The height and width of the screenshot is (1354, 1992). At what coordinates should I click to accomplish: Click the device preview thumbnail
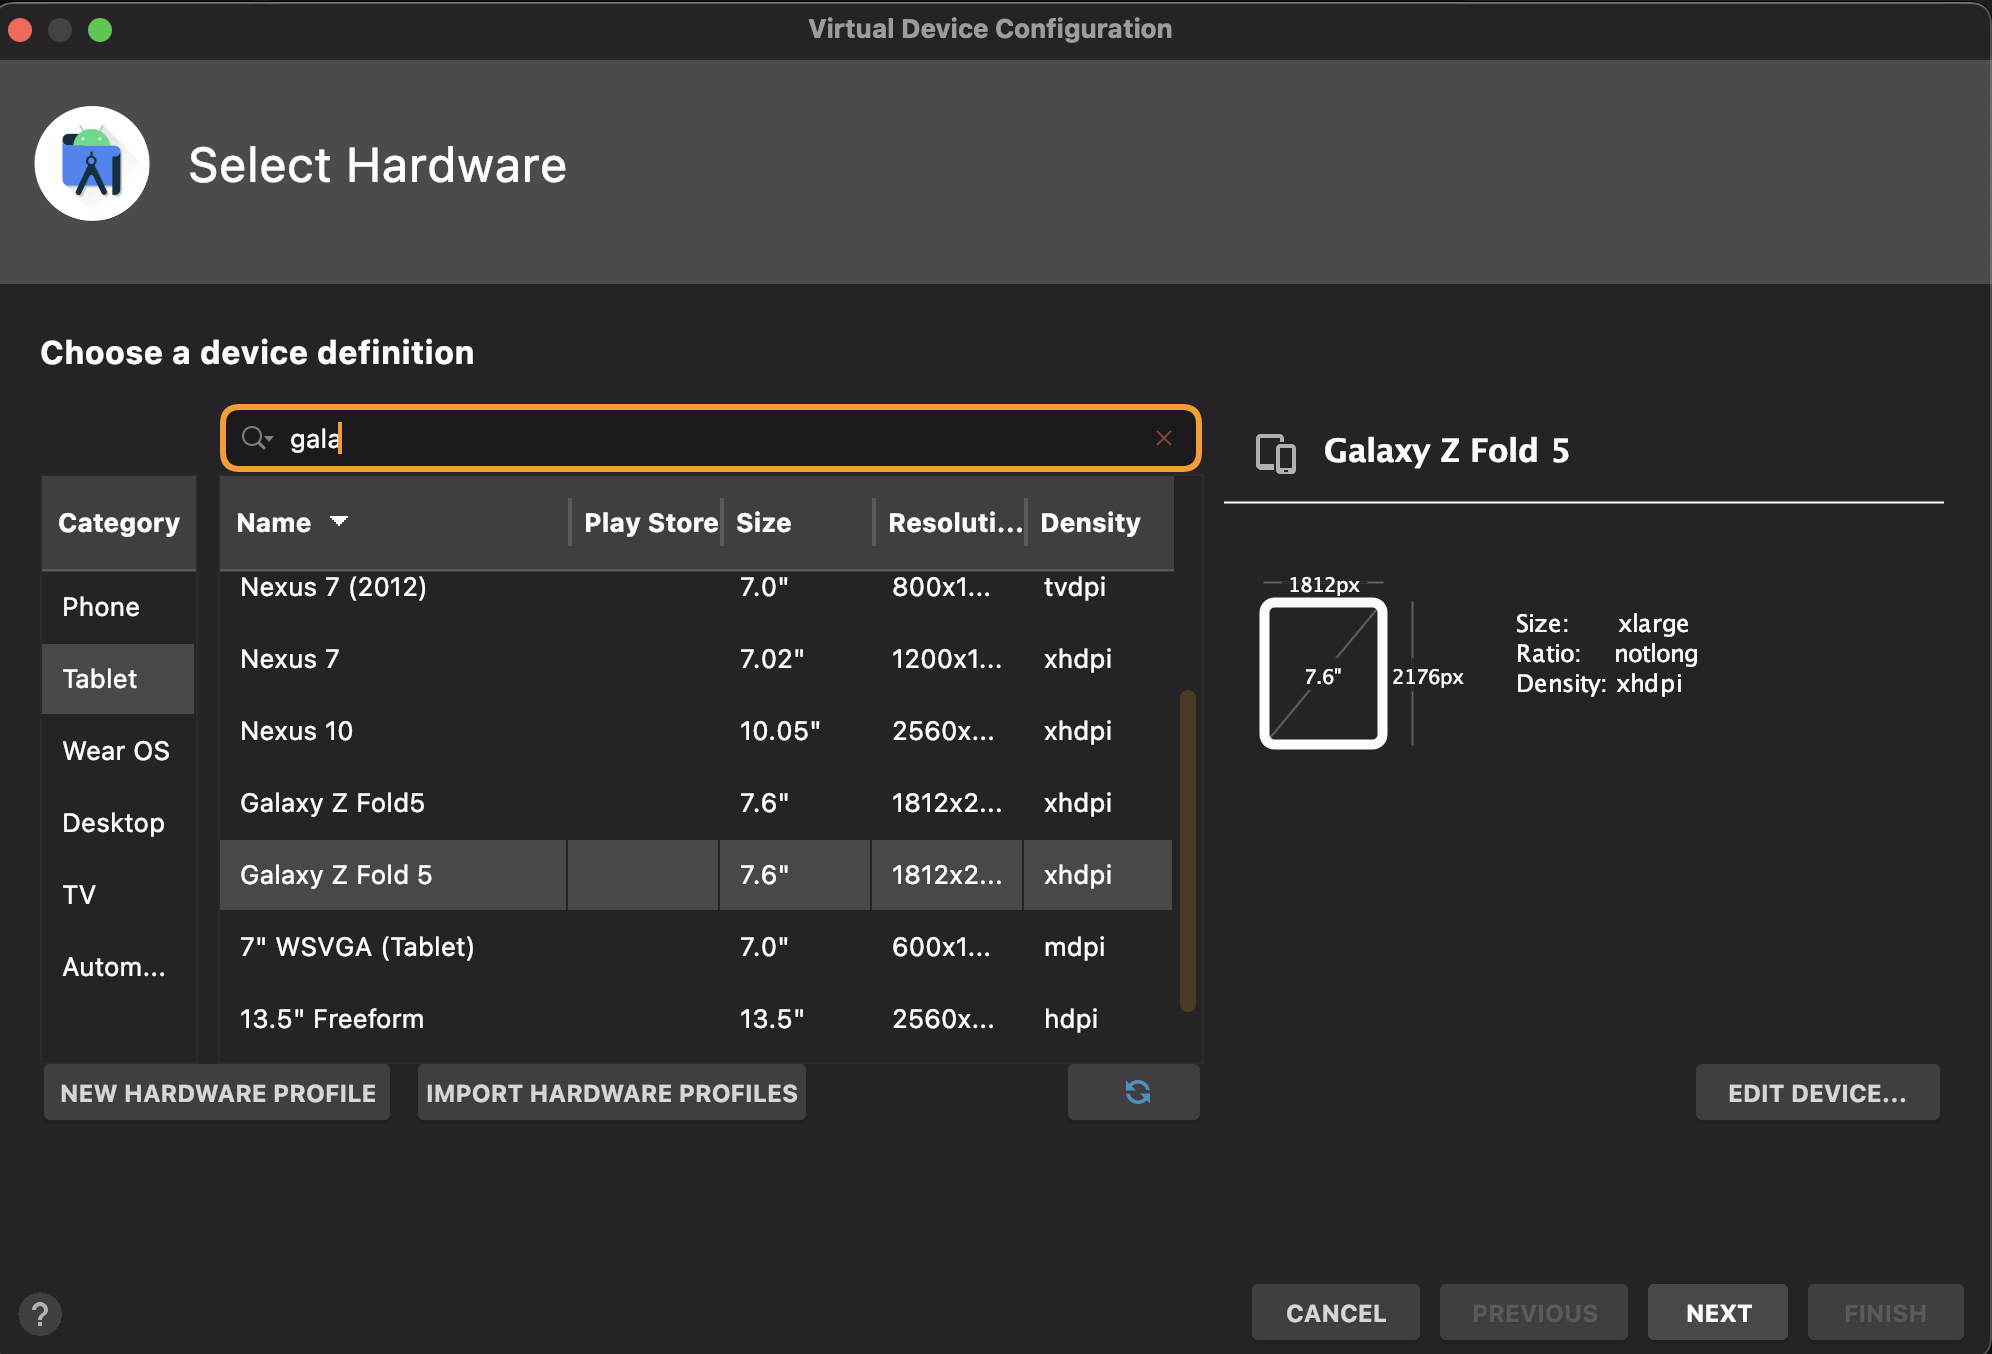point(1323,673)
